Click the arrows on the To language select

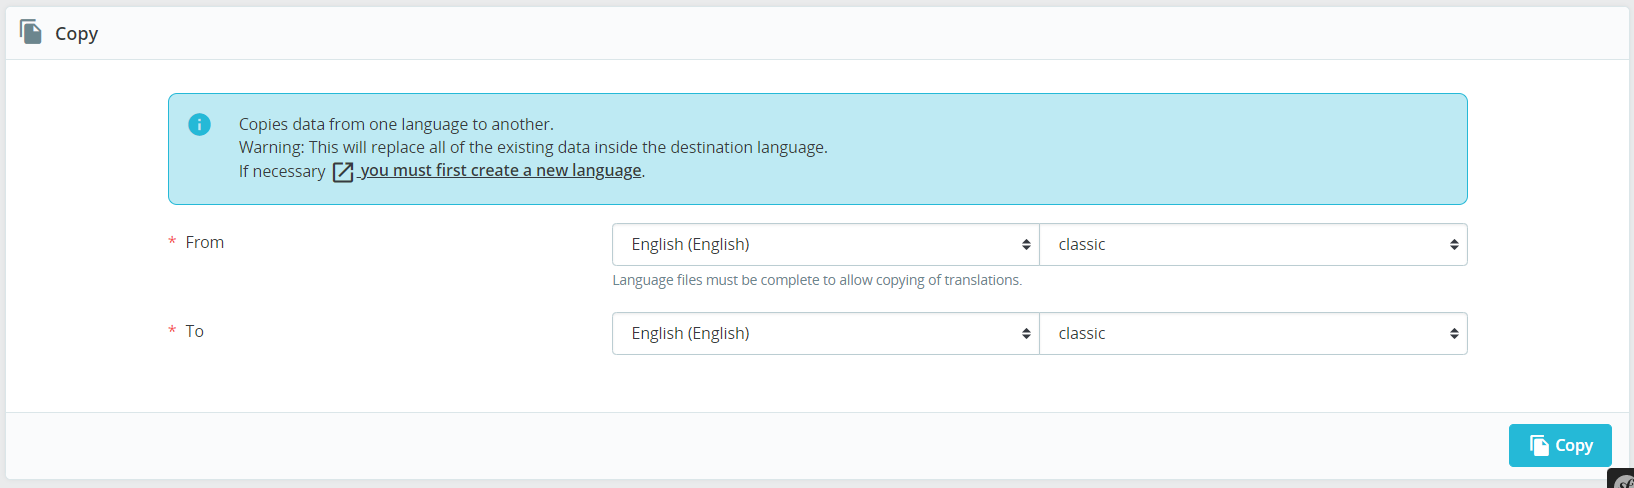pos(1025,334)
